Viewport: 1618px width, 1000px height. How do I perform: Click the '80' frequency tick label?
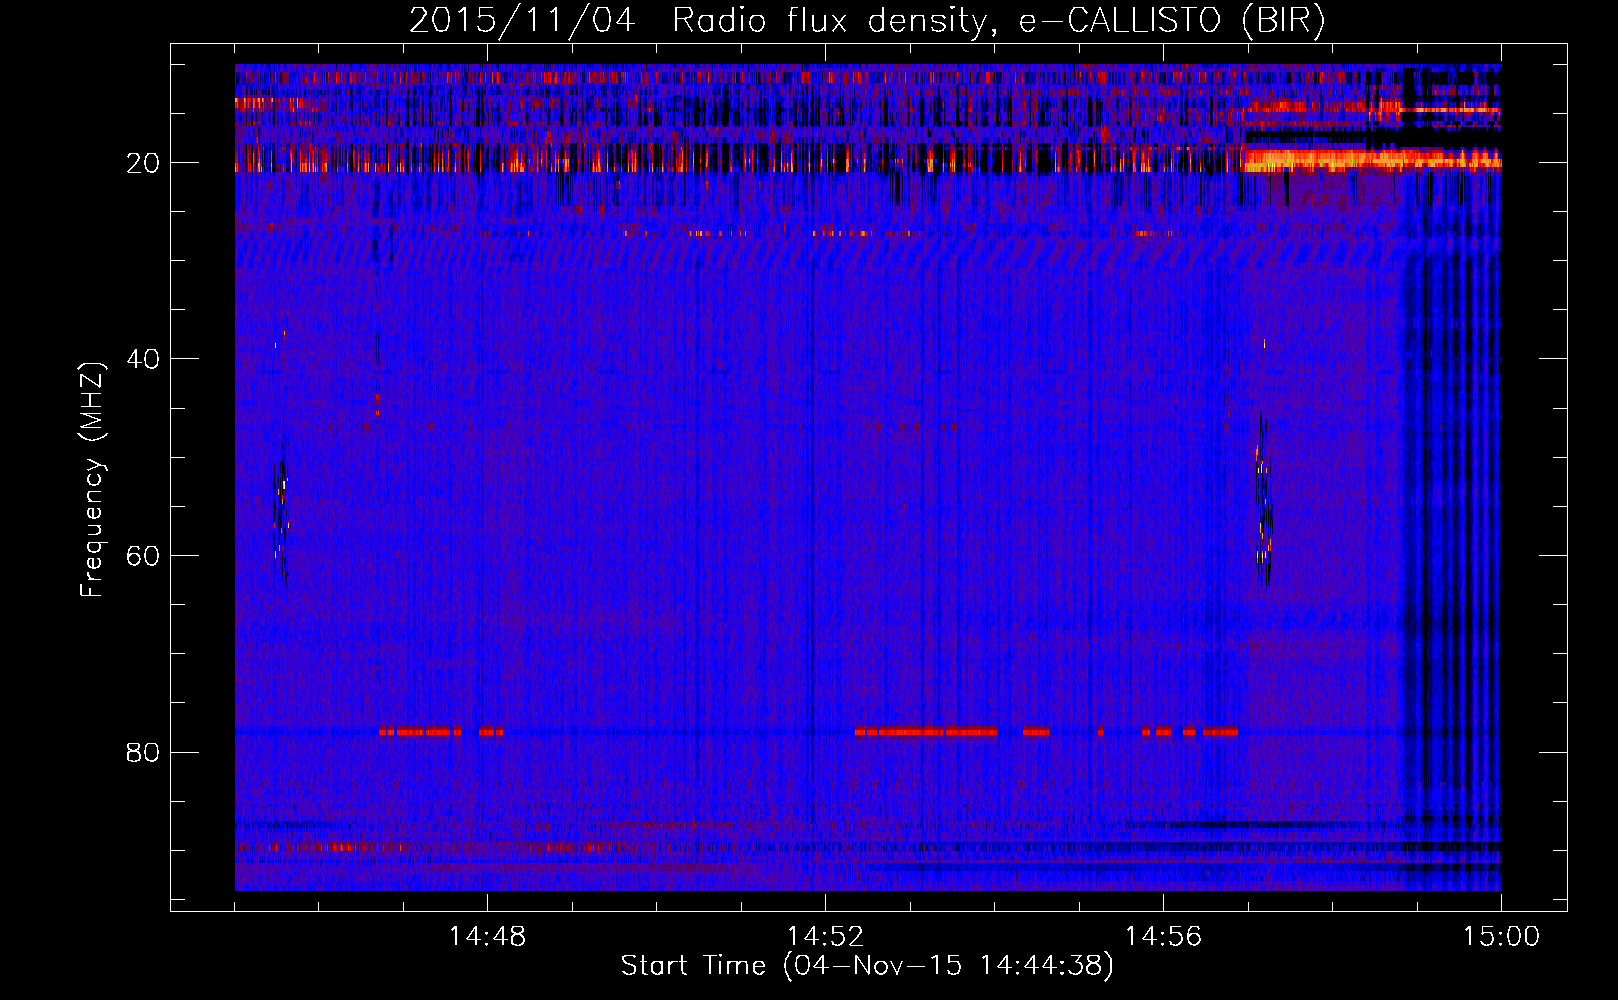[143, 752]
